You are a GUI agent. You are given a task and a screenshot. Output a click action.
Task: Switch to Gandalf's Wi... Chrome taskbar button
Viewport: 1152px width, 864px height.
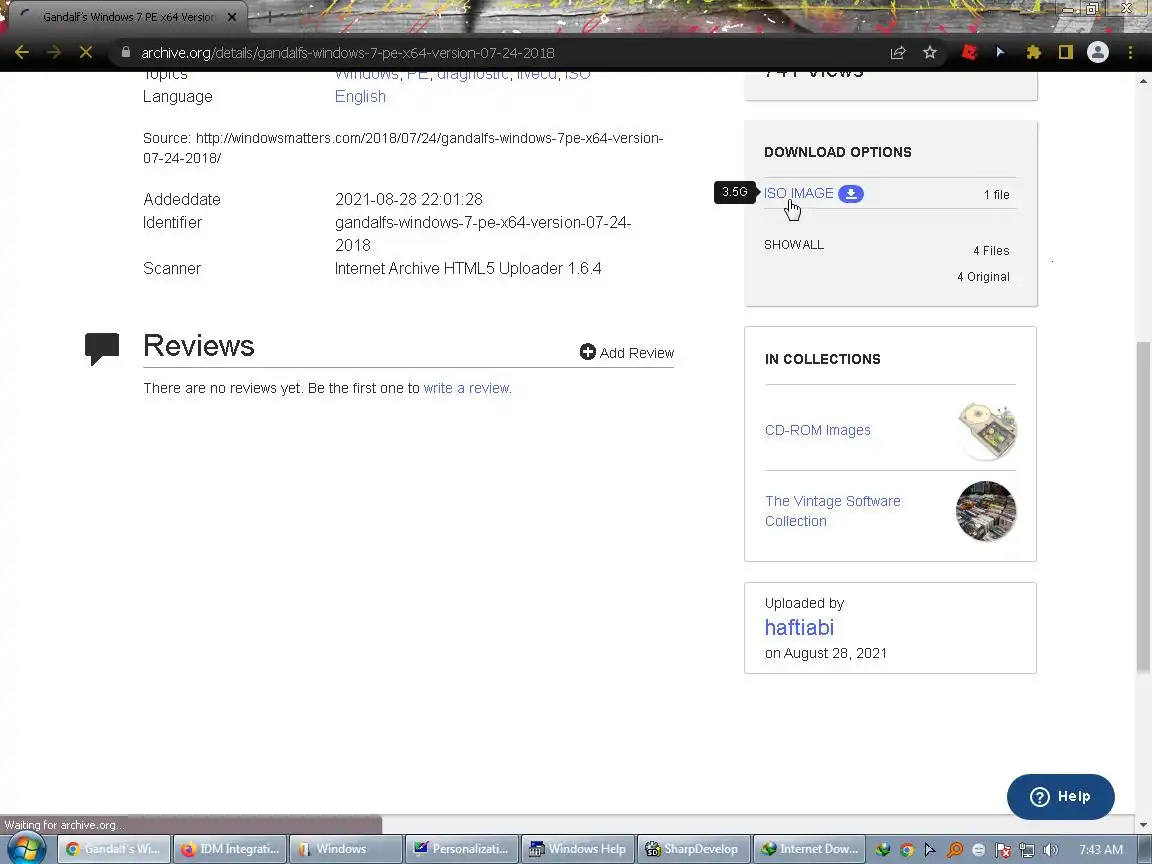pyautogui.click(x=114, y=849)
